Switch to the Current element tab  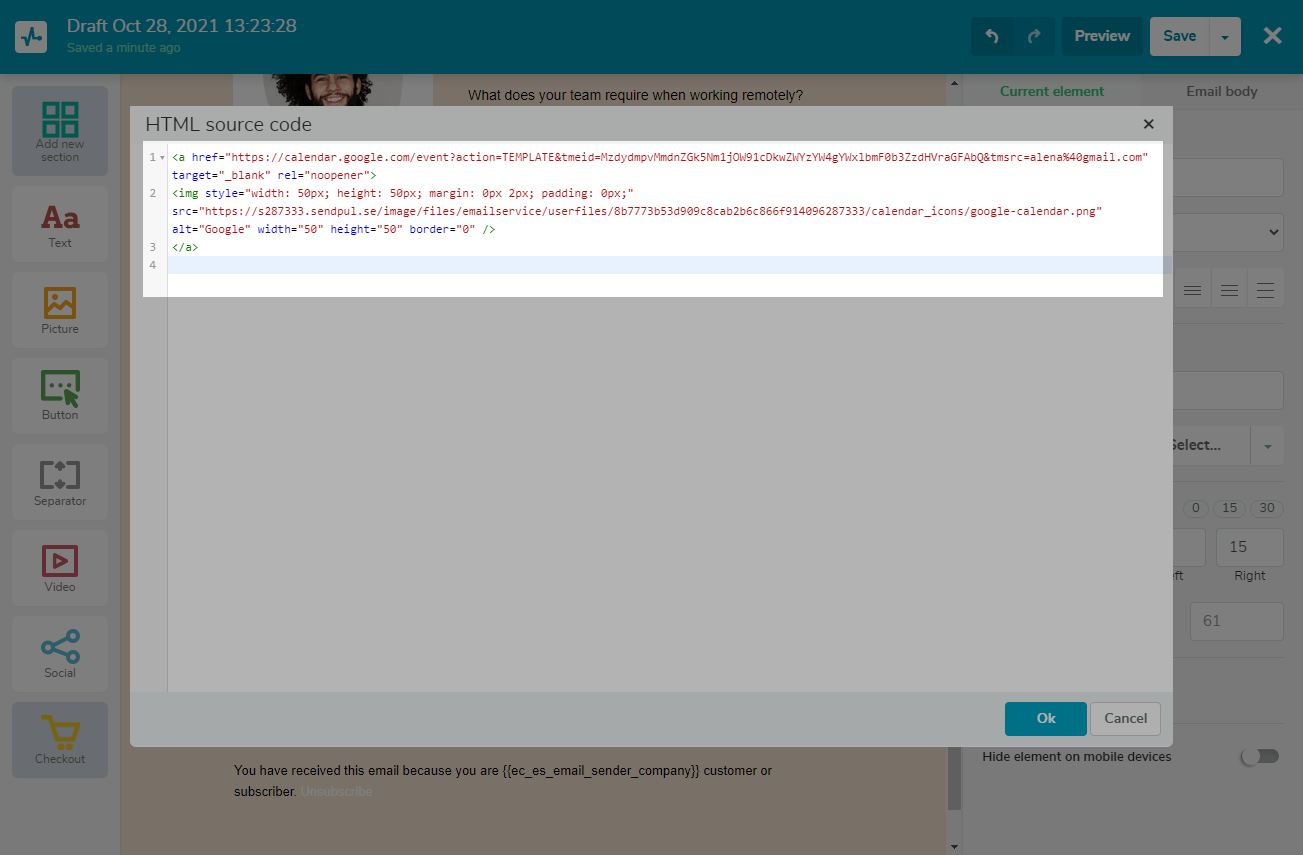[1052, 91]
